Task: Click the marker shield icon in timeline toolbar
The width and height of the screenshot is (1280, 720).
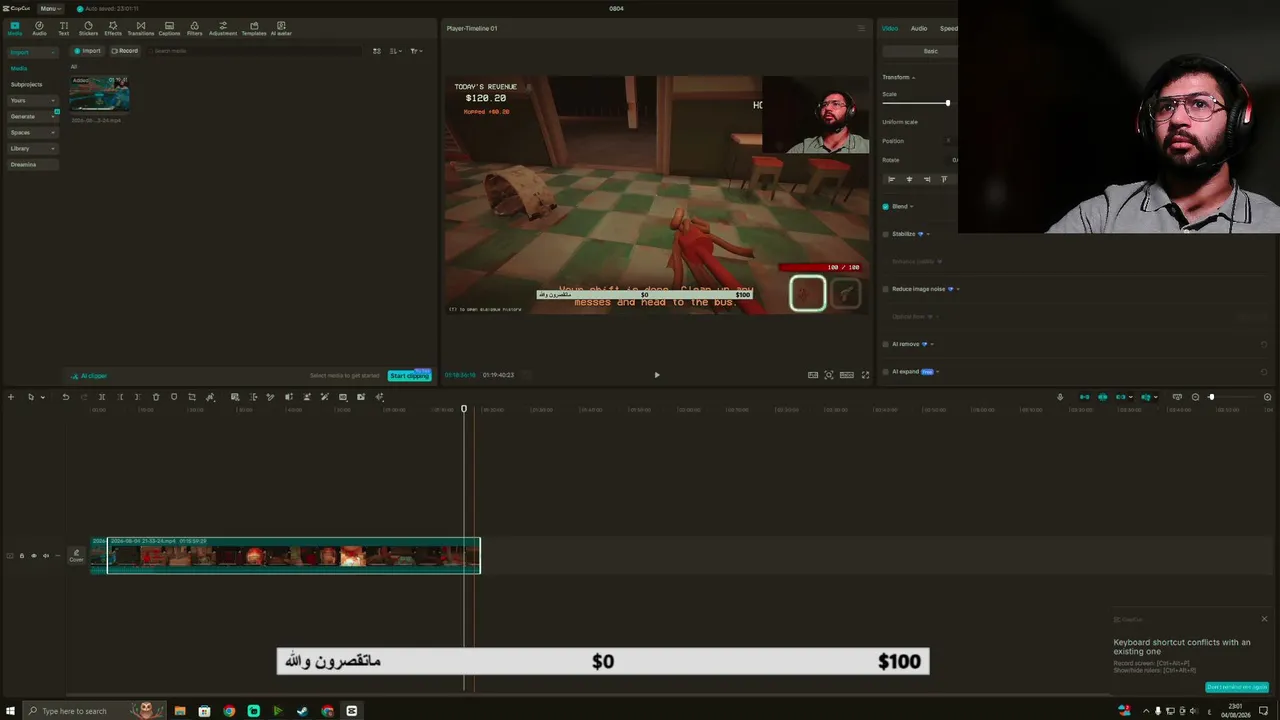Action: click(174, 397)
